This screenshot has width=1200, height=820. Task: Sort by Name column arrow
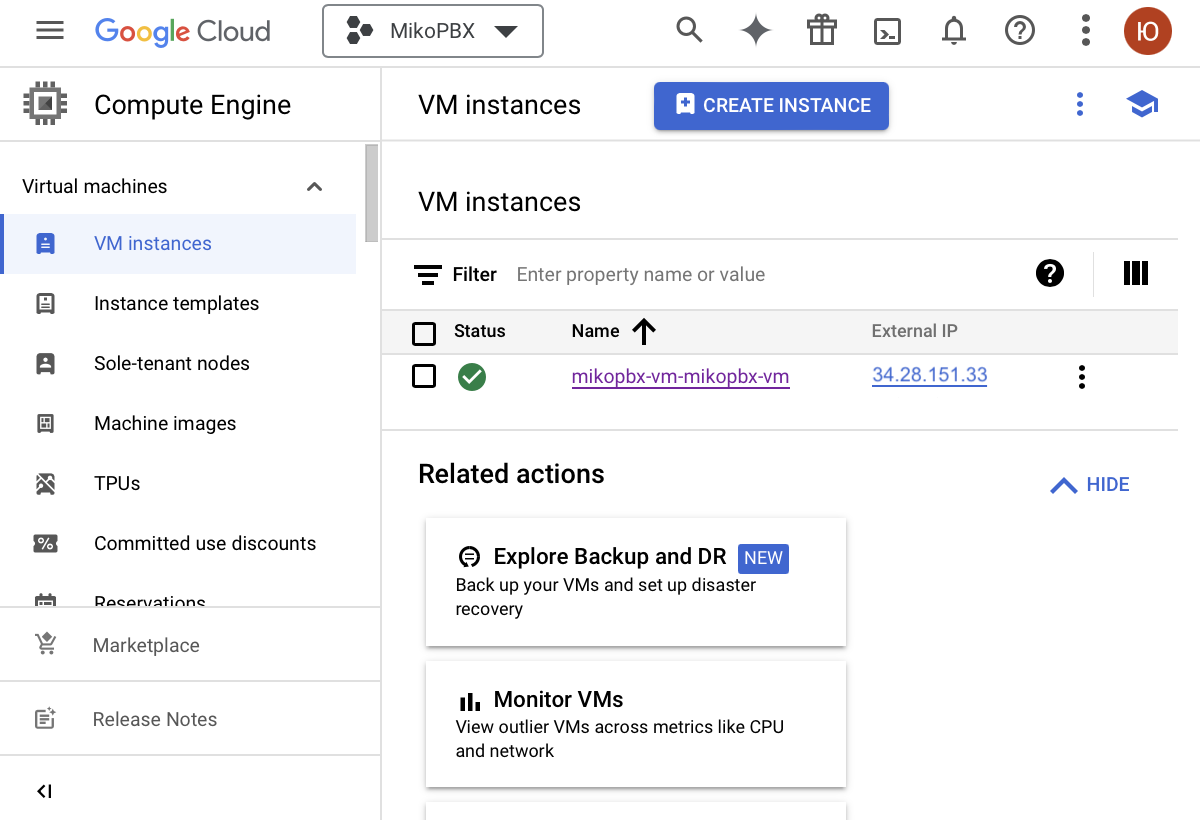pos(644,332)
